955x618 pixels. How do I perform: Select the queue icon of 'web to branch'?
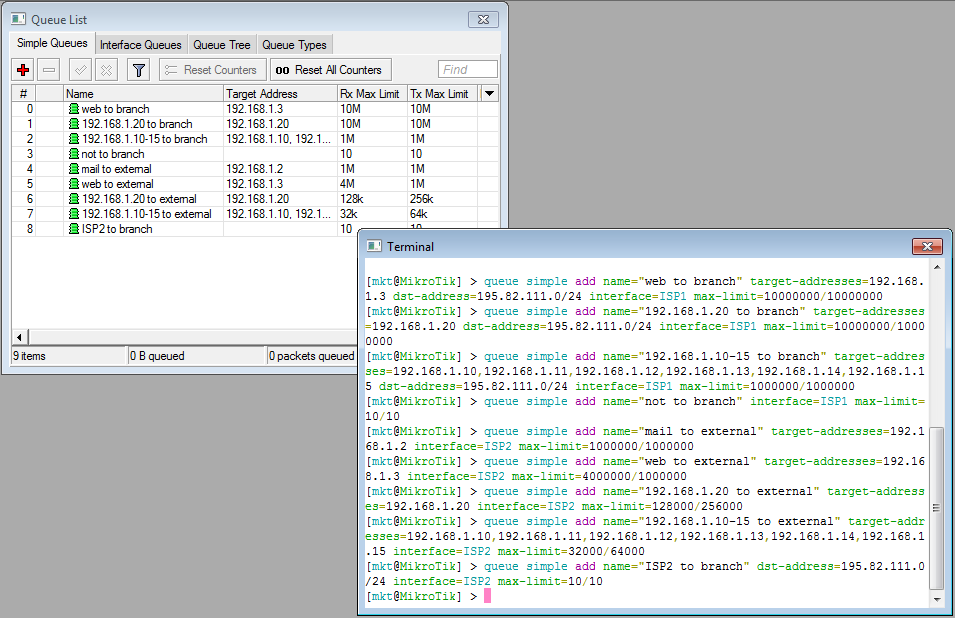coord(74,109)
